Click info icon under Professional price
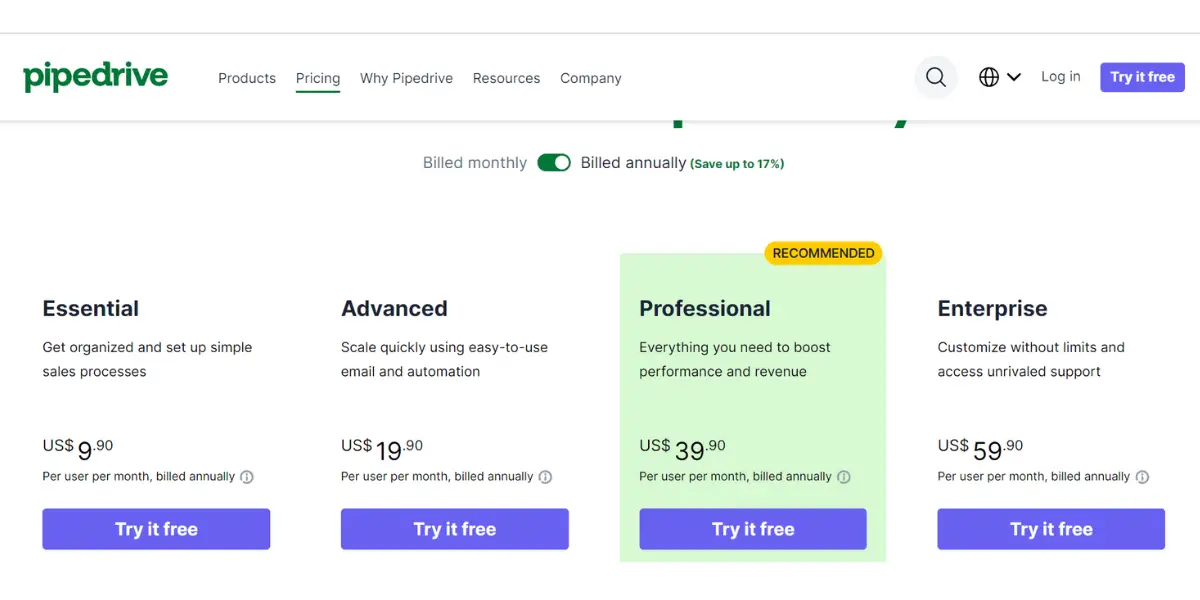Image resolution: width=1200 pixels, height=600 pixels. click(844, 477)
